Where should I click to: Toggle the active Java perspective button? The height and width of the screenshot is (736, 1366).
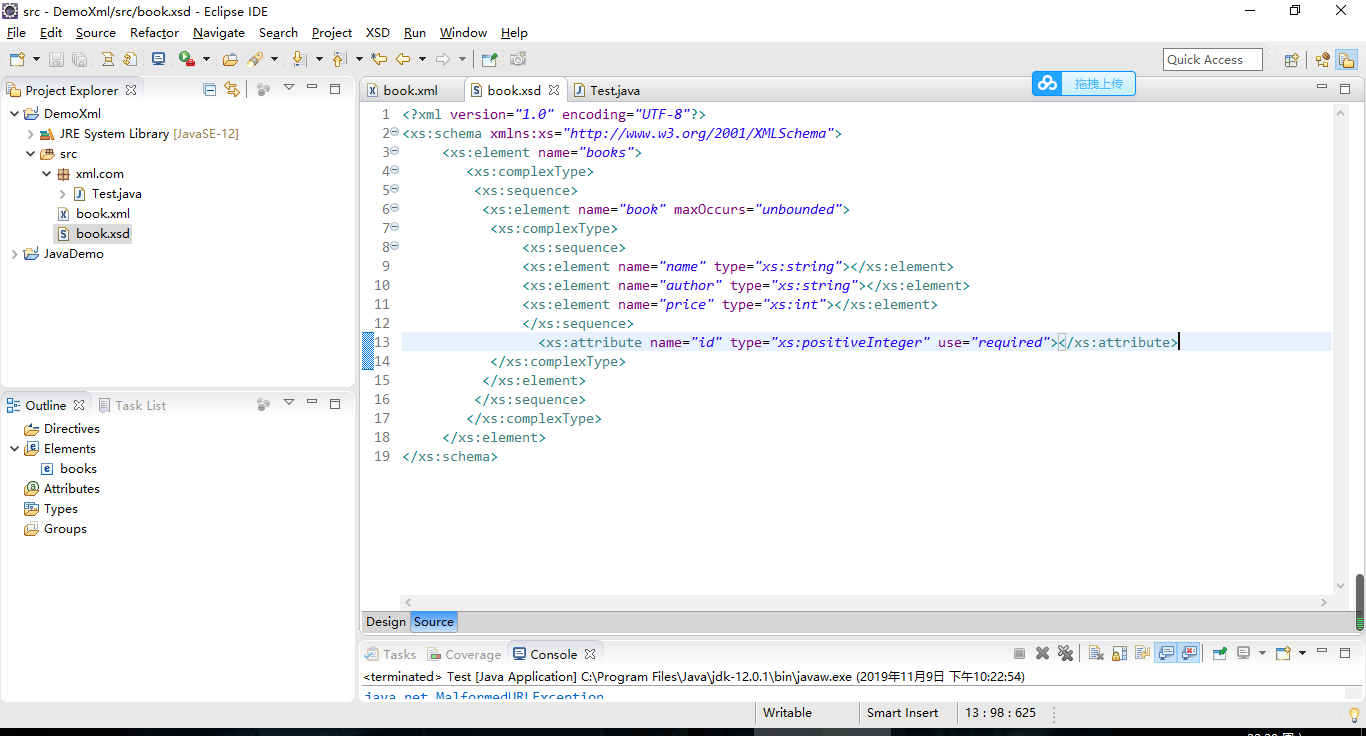click(1346, 60)
